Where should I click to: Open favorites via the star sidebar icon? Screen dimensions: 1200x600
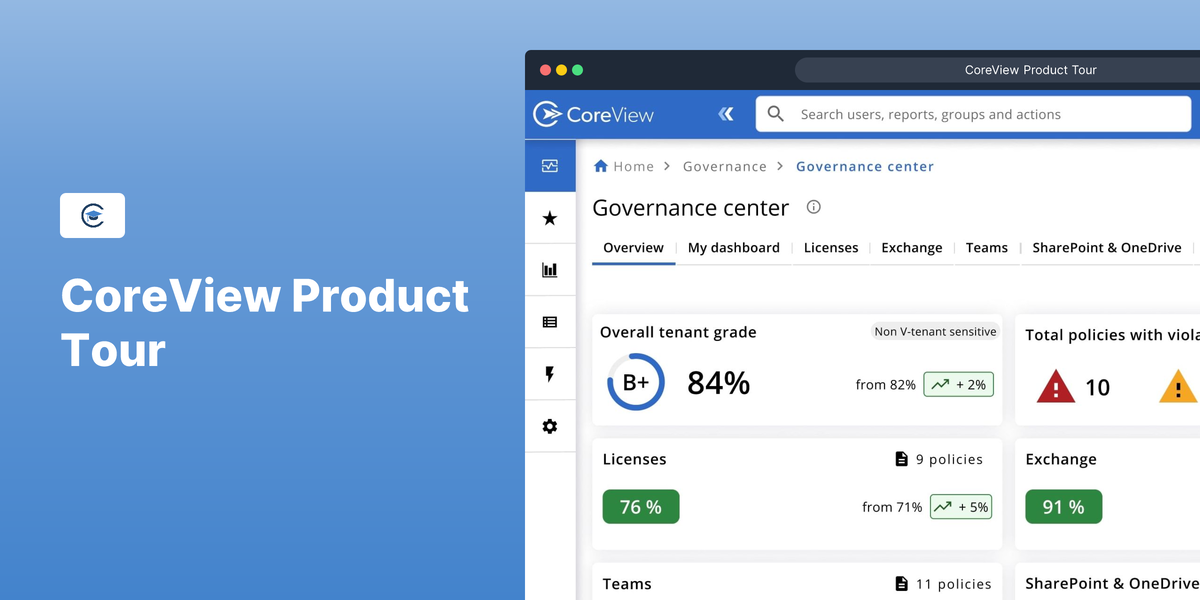click(550, 217)
